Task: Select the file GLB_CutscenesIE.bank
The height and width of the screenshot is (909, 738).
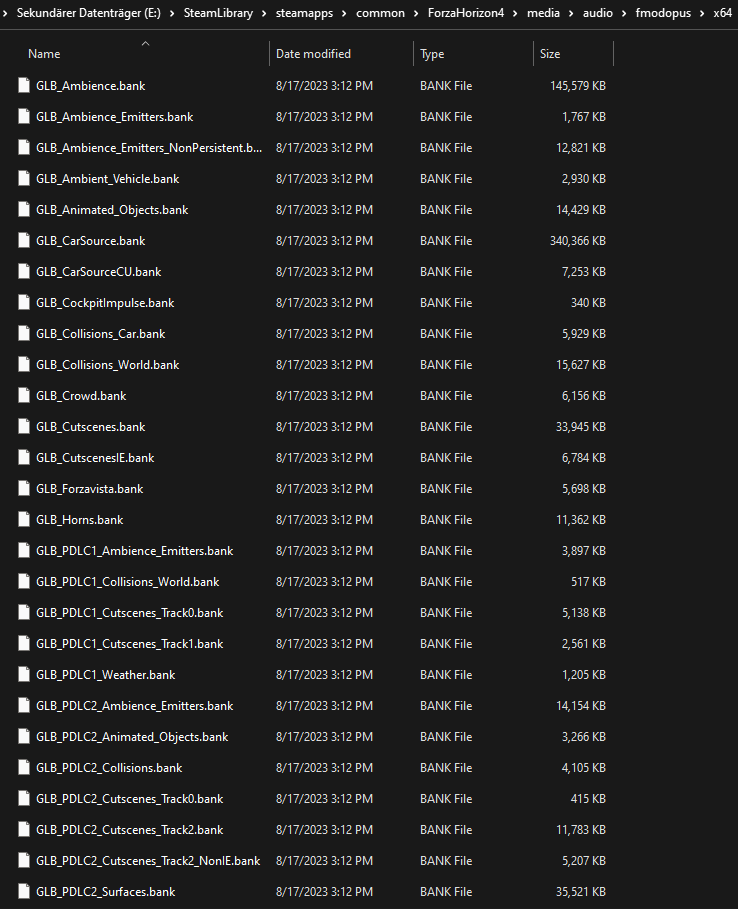Action: (x=95, y=458)
